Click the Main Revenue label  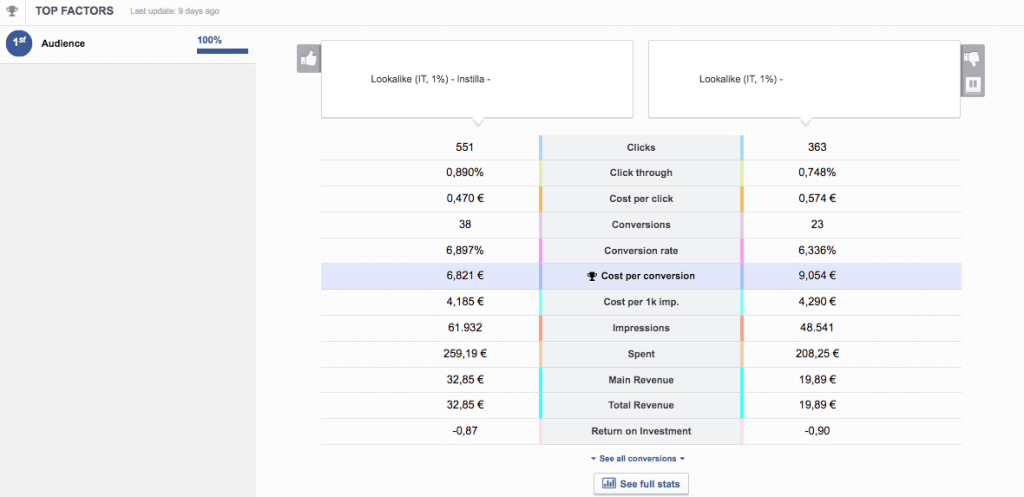(641, 379)
